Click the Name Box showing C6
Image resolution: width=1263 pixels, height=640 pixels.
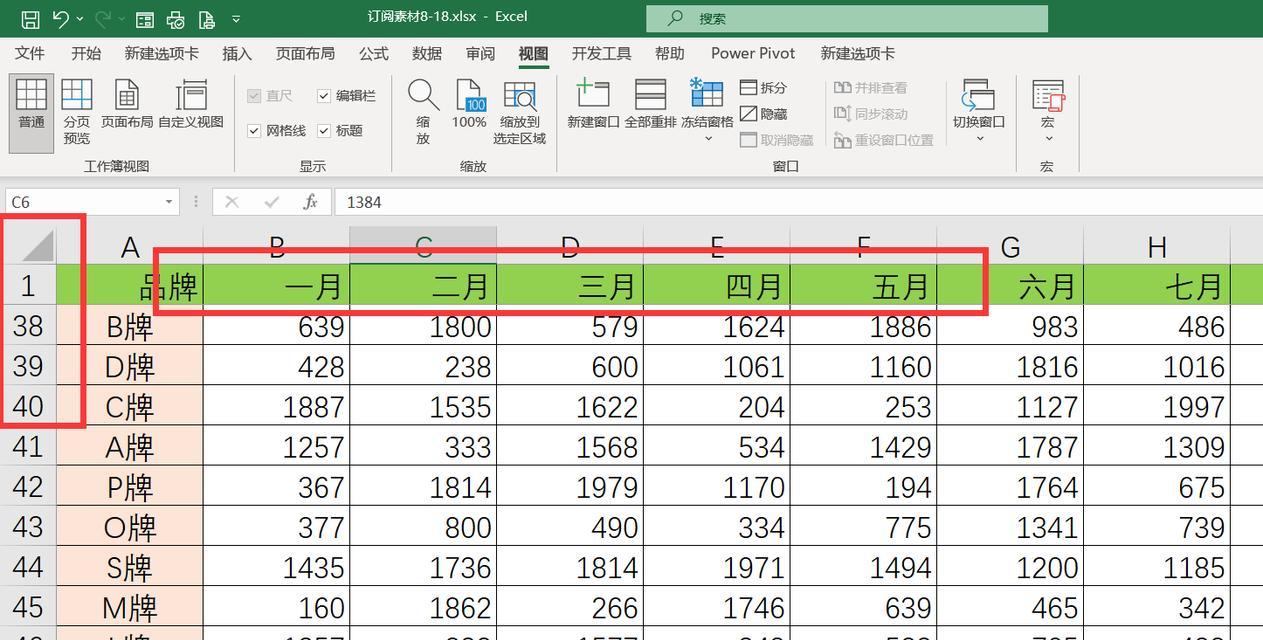pyautogui.click(x=84, y=202)
